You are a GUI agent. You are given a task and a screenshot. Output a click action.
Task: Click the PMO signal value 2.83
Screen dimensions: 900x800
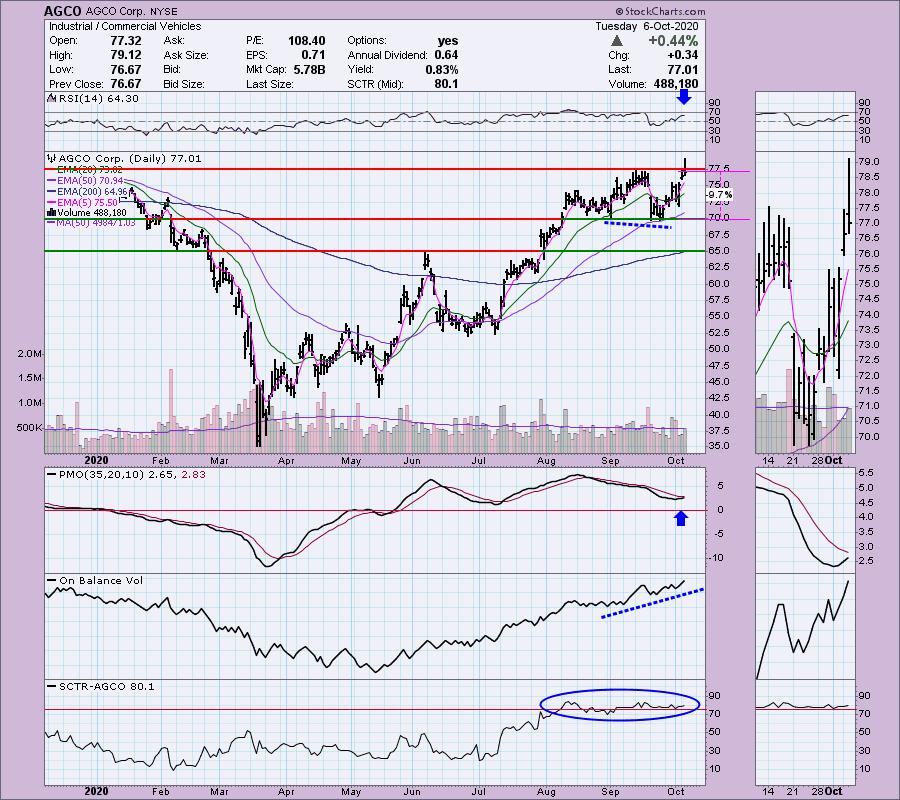click(193, 475)
